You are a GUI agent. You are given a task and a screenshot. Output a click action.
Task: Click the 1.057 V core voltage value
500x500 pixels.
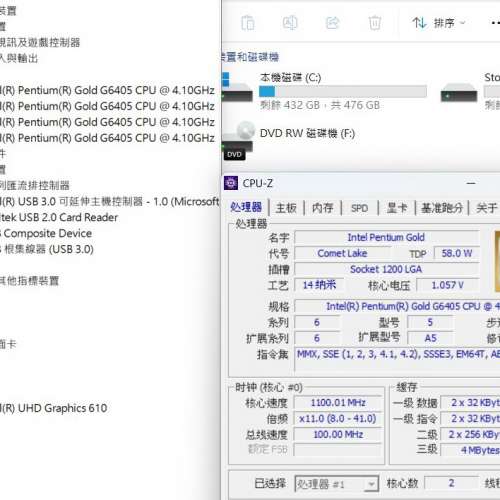448,285
